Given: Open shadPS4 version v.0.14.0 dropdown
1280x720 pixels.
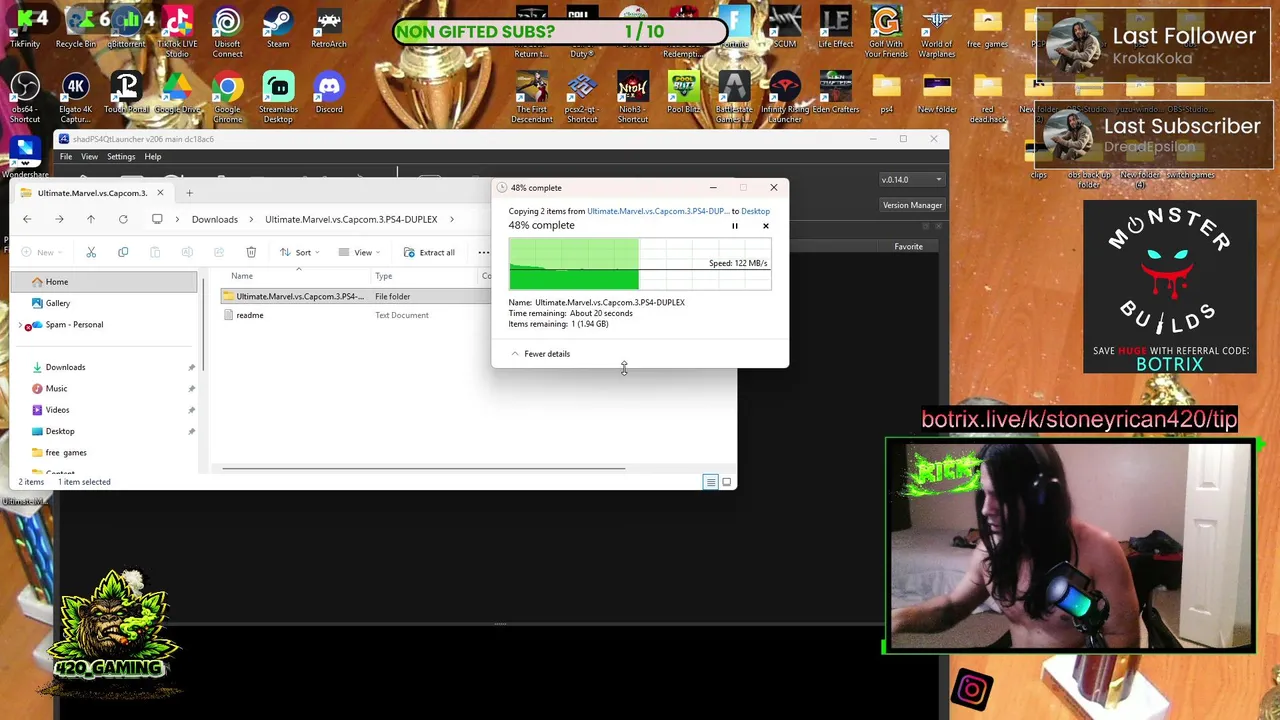Looking at the screenshot, I should coord(911,179).
